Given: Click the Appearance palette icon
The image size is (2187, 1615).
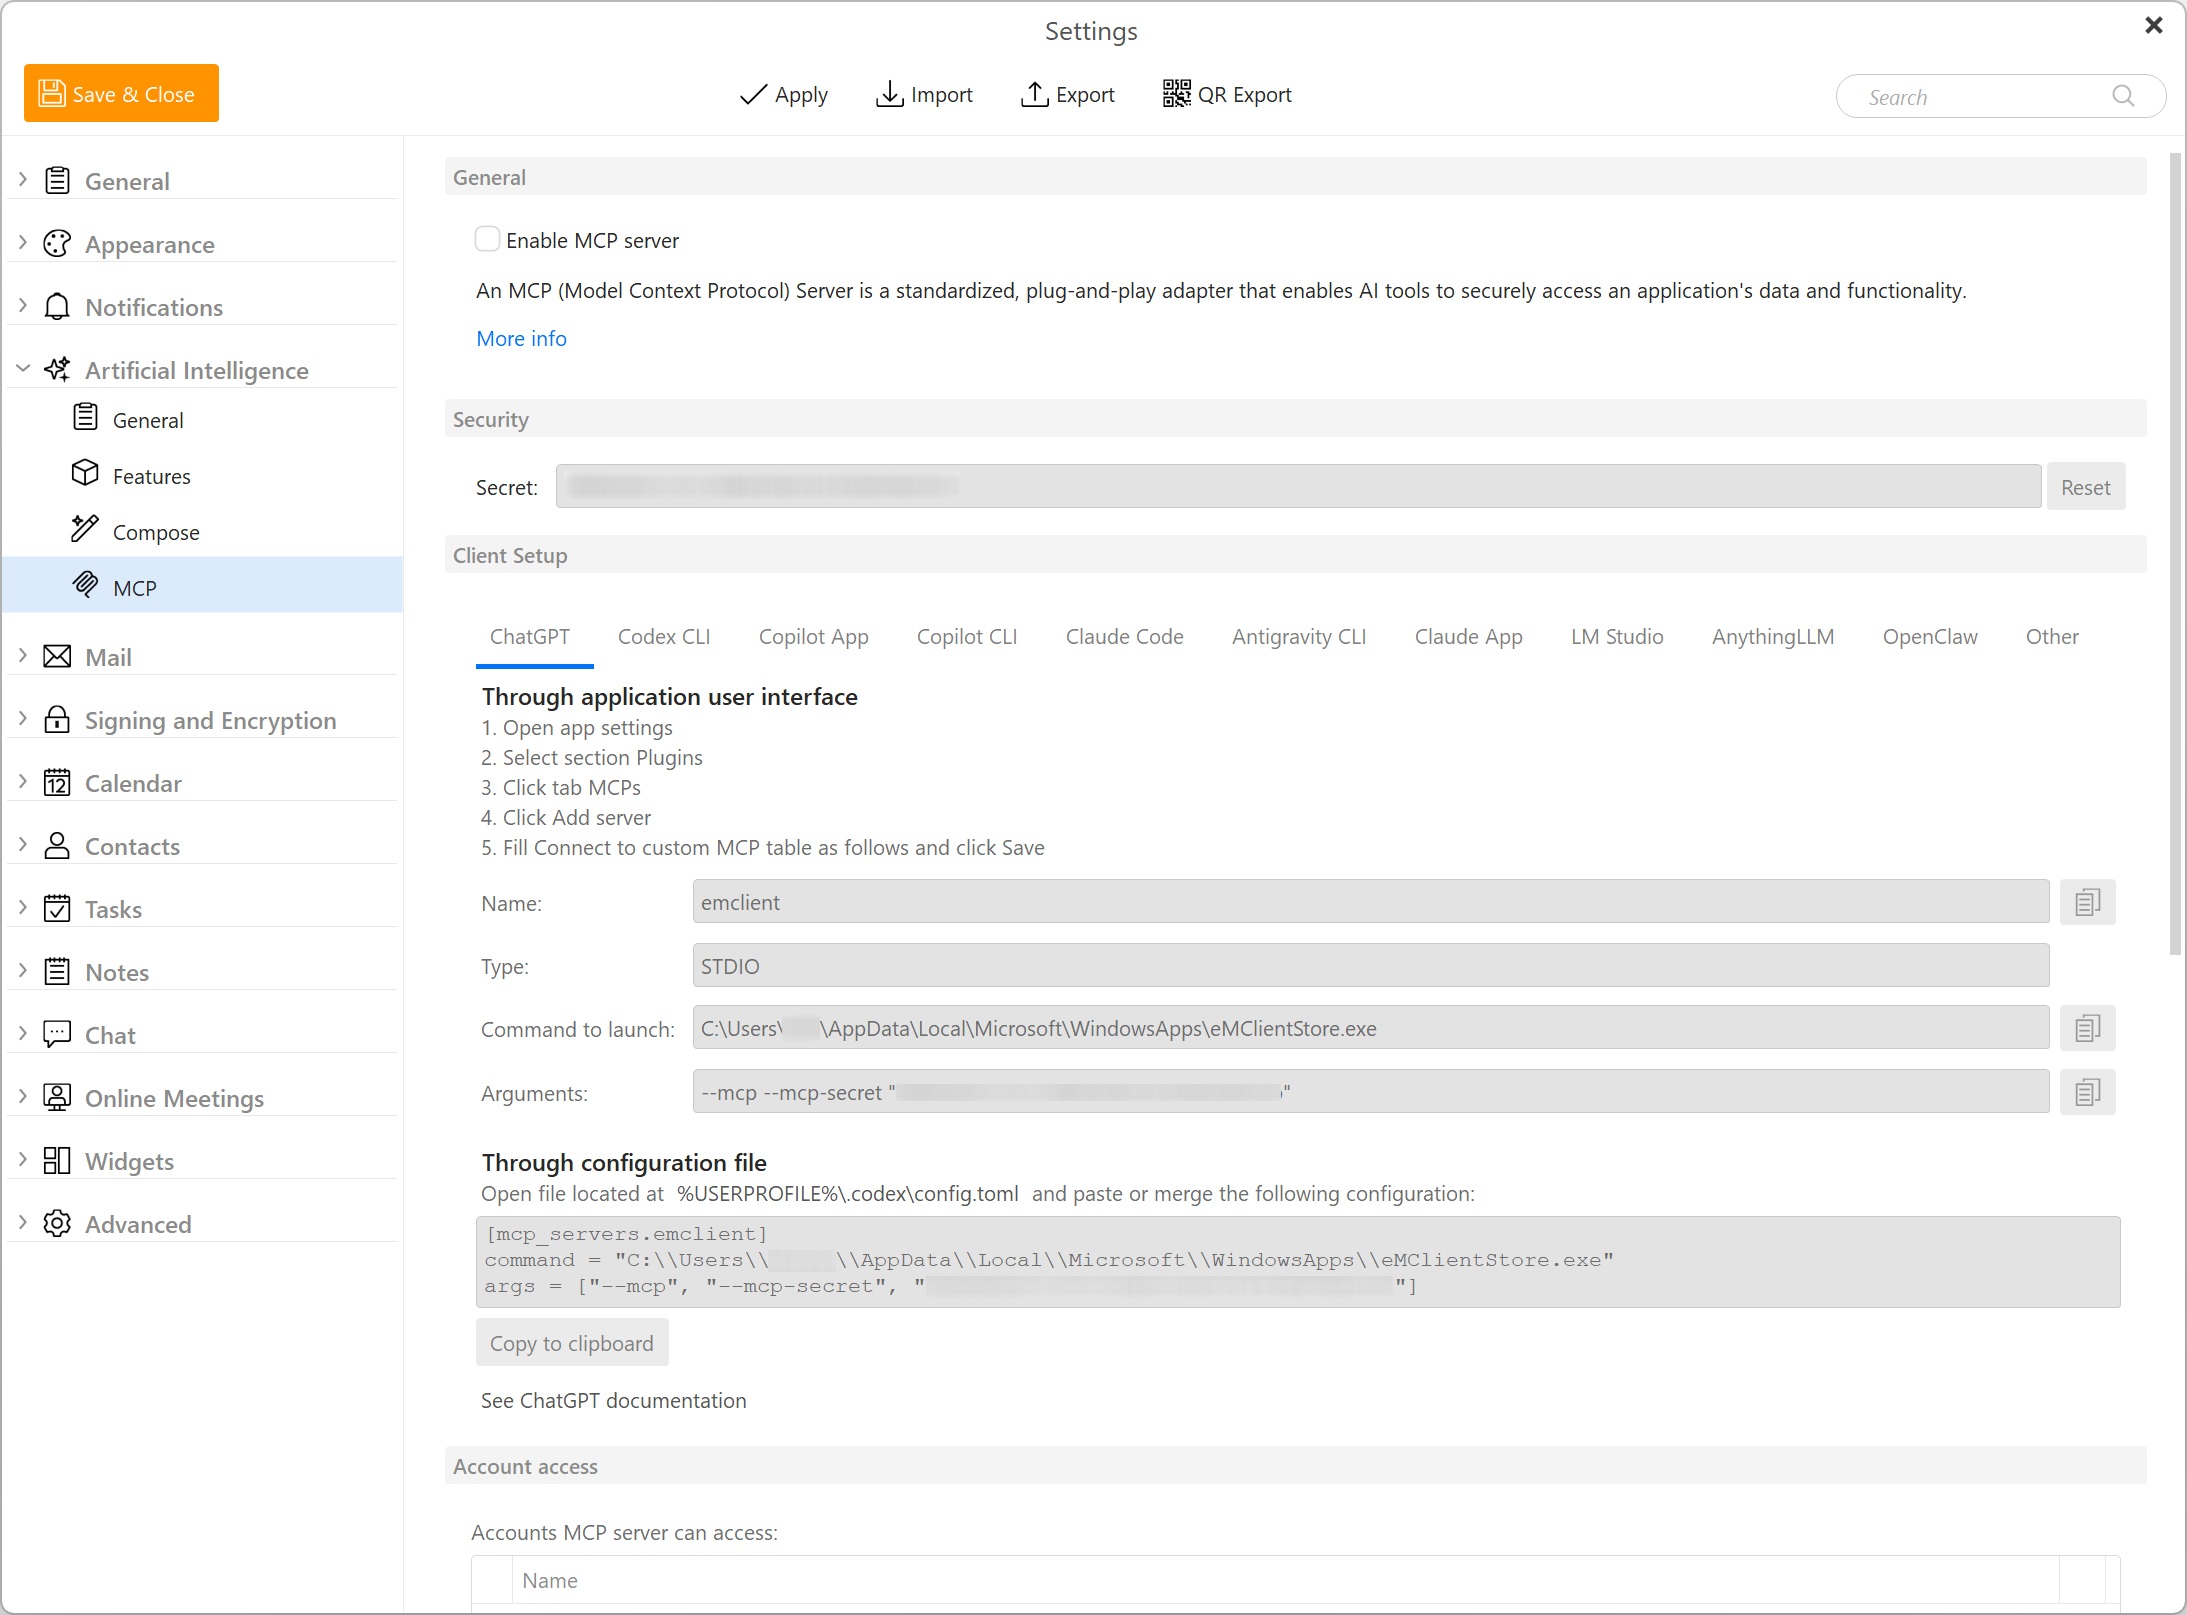Looking at the screenshot, I should click(x=58, y=244).
